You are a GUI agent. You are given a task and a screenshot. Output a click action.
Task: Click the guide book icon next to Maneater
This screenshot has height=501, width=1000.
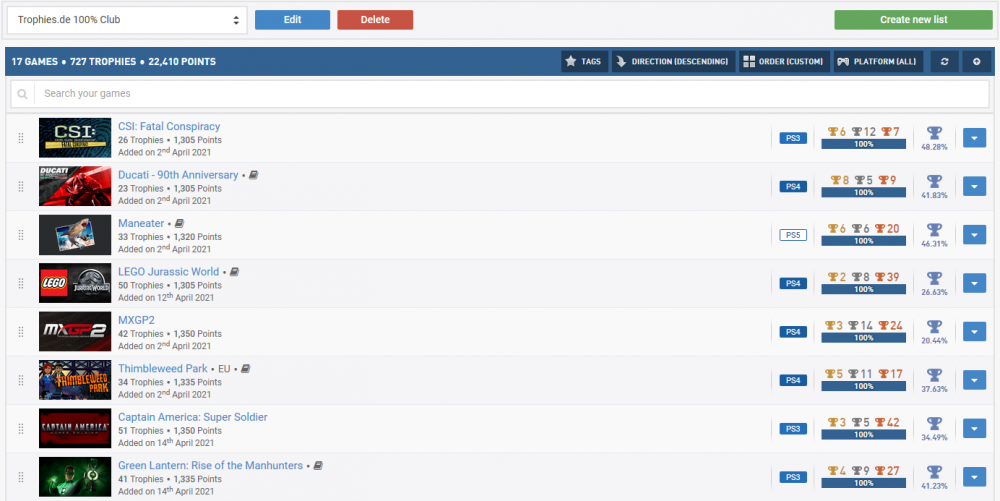[179, 223]
